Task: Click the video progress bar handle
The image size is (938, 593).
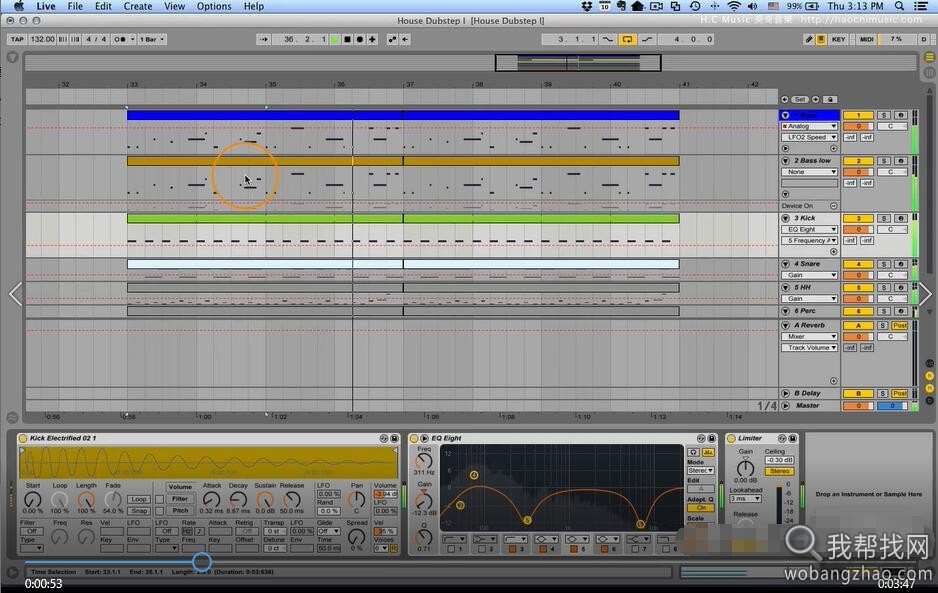Action: point(202,561)
